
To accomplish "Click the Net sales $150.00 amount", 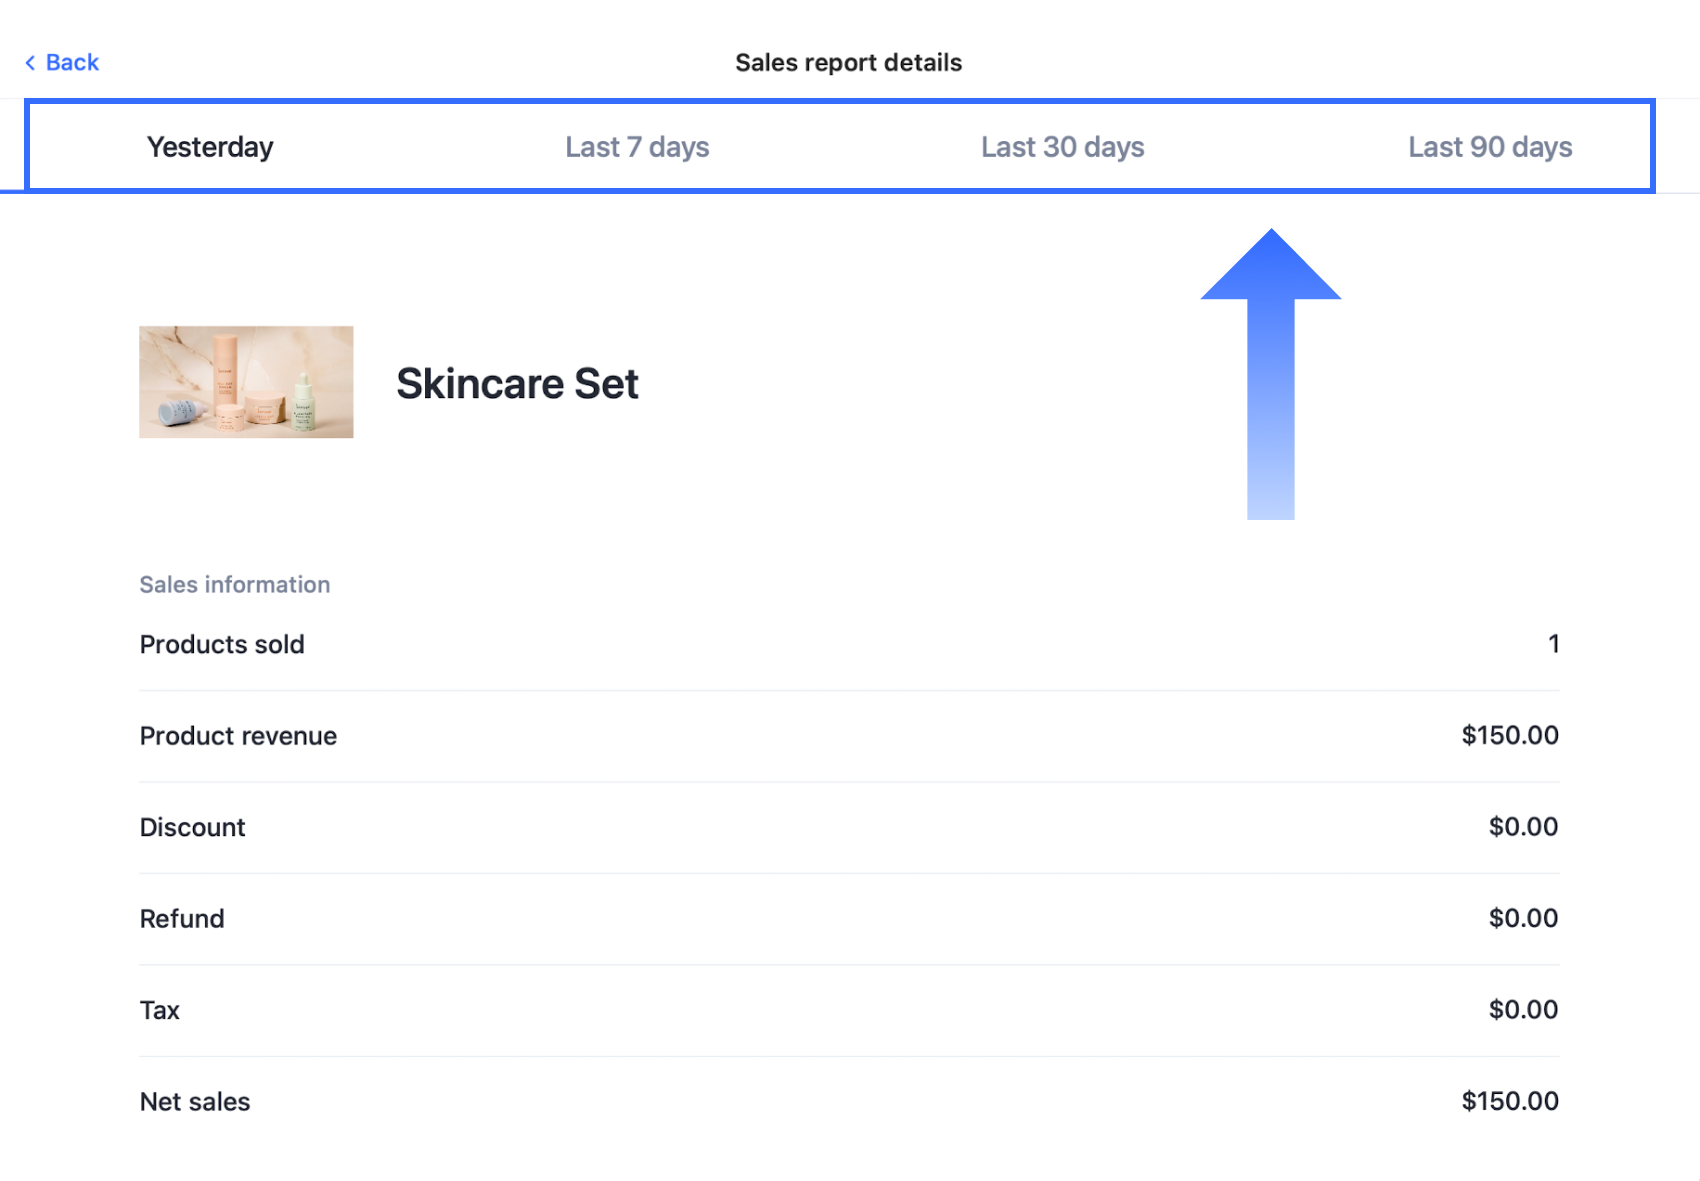I will 1509,1101.
